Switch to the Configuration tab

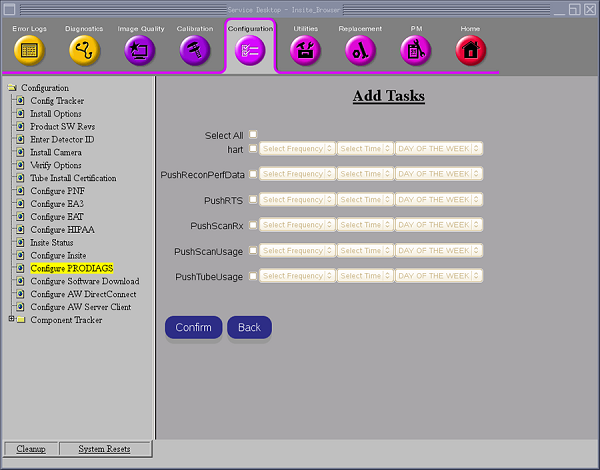tap(250, 49)
